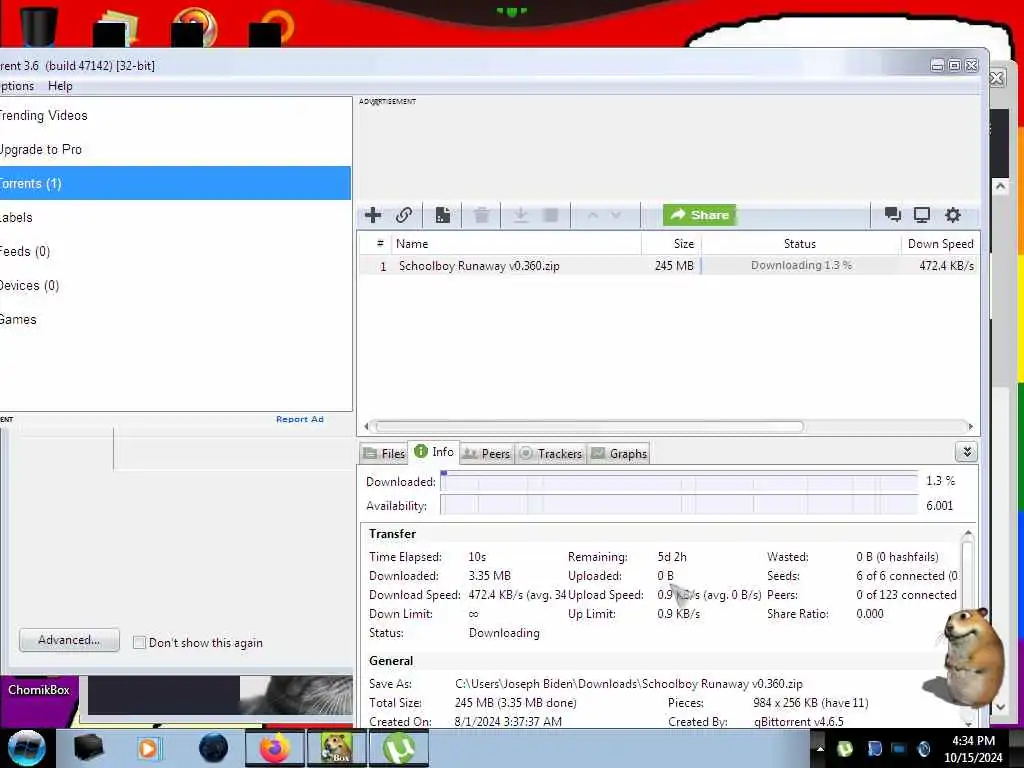Select Trending Videos in sidebar
The image size is (1024, 768).
pyautogui.click(x=175, y=116)
